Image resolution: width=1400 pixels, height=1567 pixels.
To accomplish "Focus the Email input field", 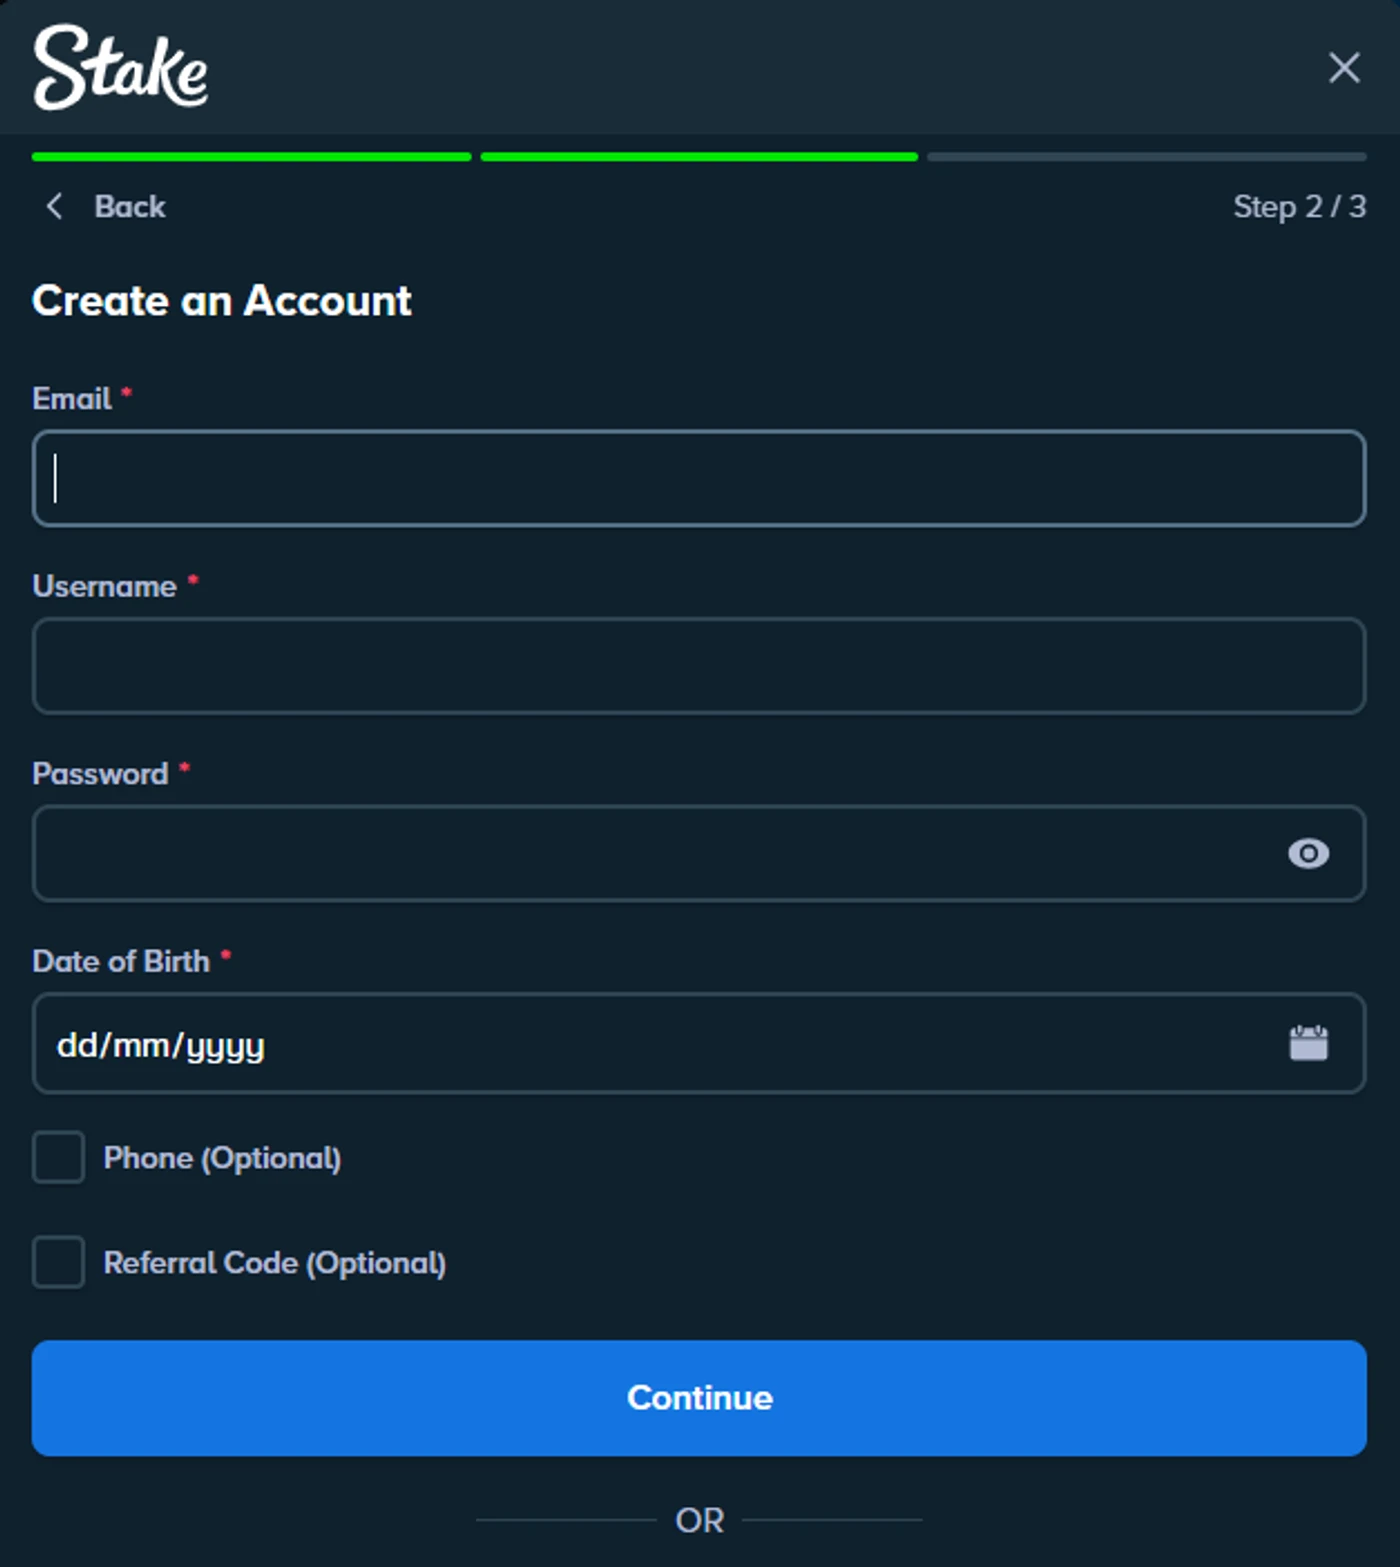I will (699, 478).
